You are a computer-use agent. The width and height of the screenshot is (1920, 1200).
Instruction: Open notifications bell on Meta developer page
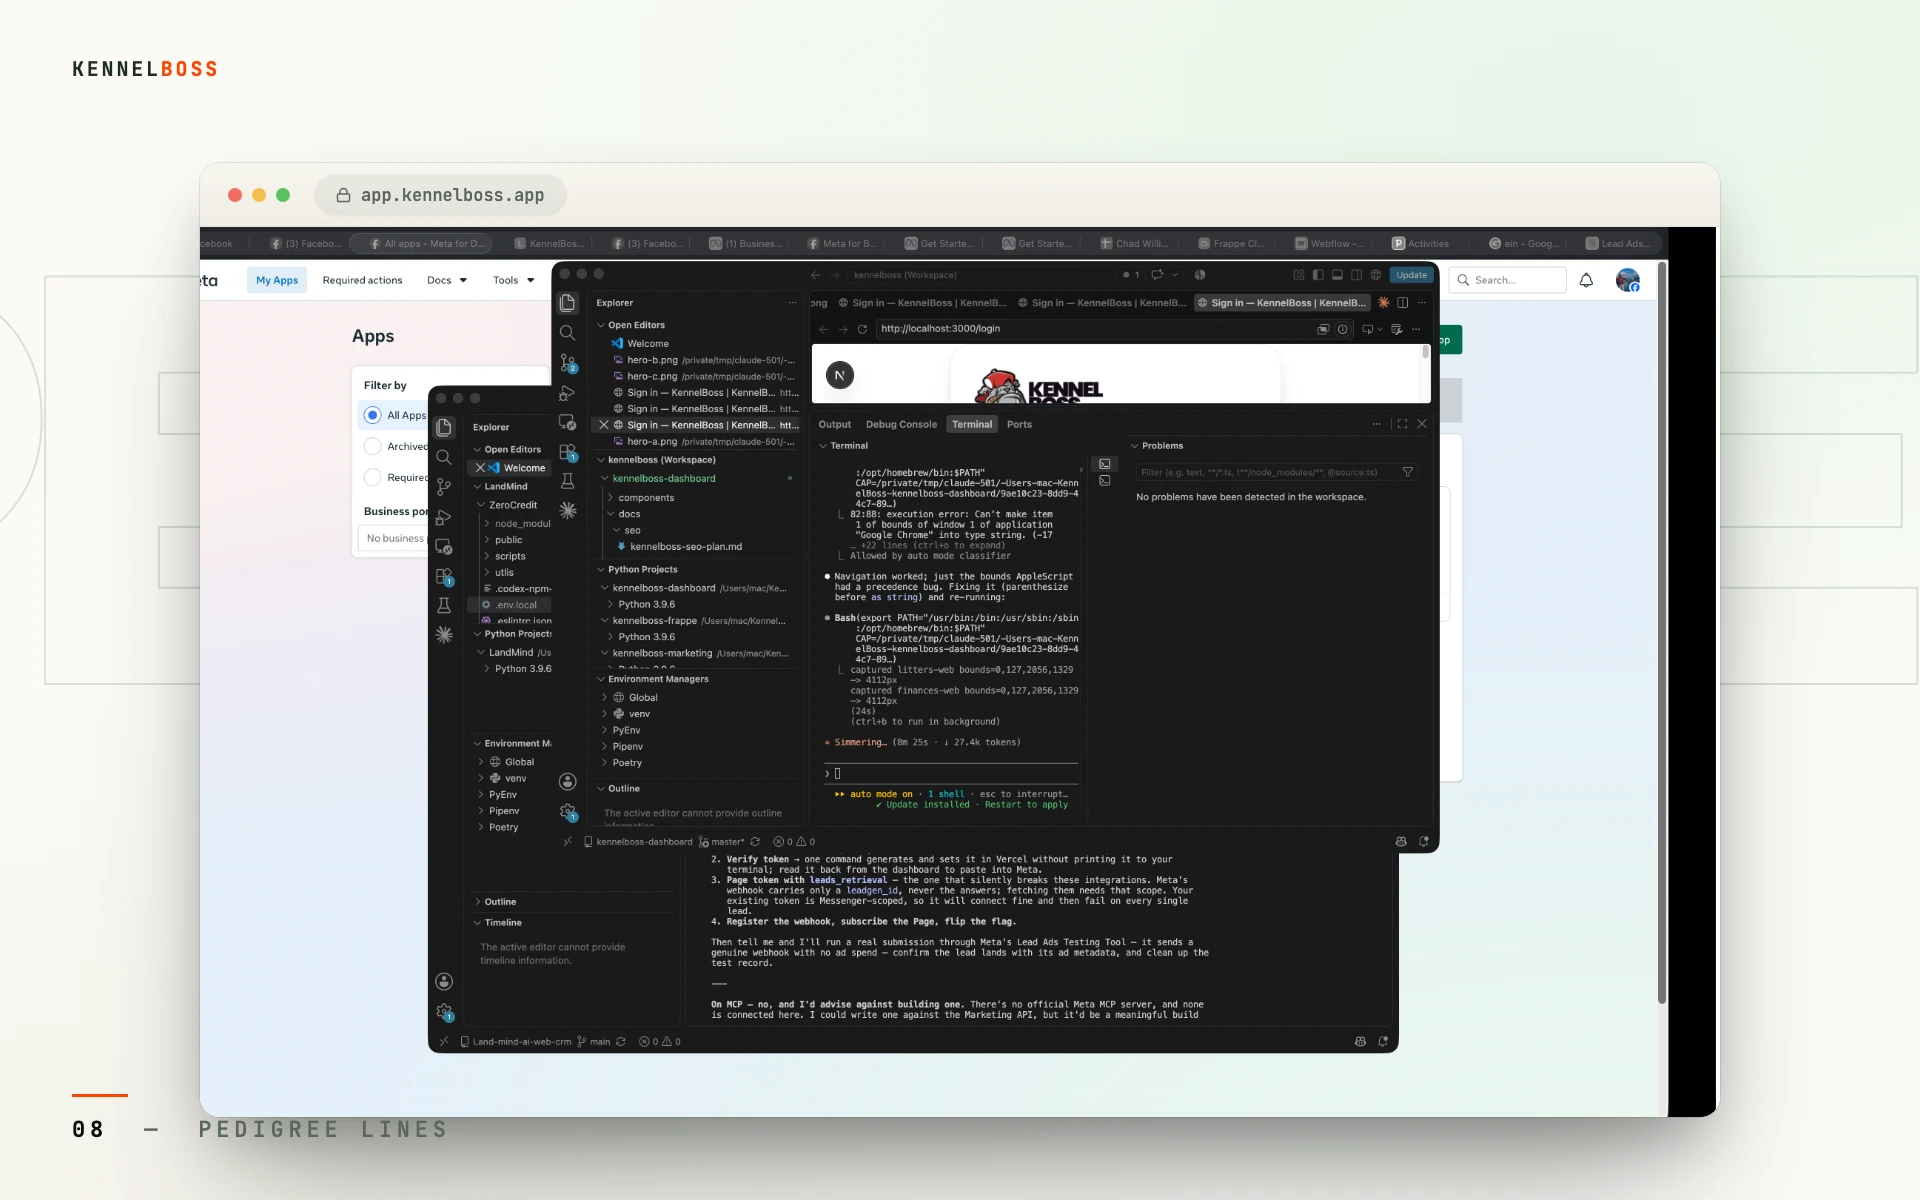(x=1586, y=280)
